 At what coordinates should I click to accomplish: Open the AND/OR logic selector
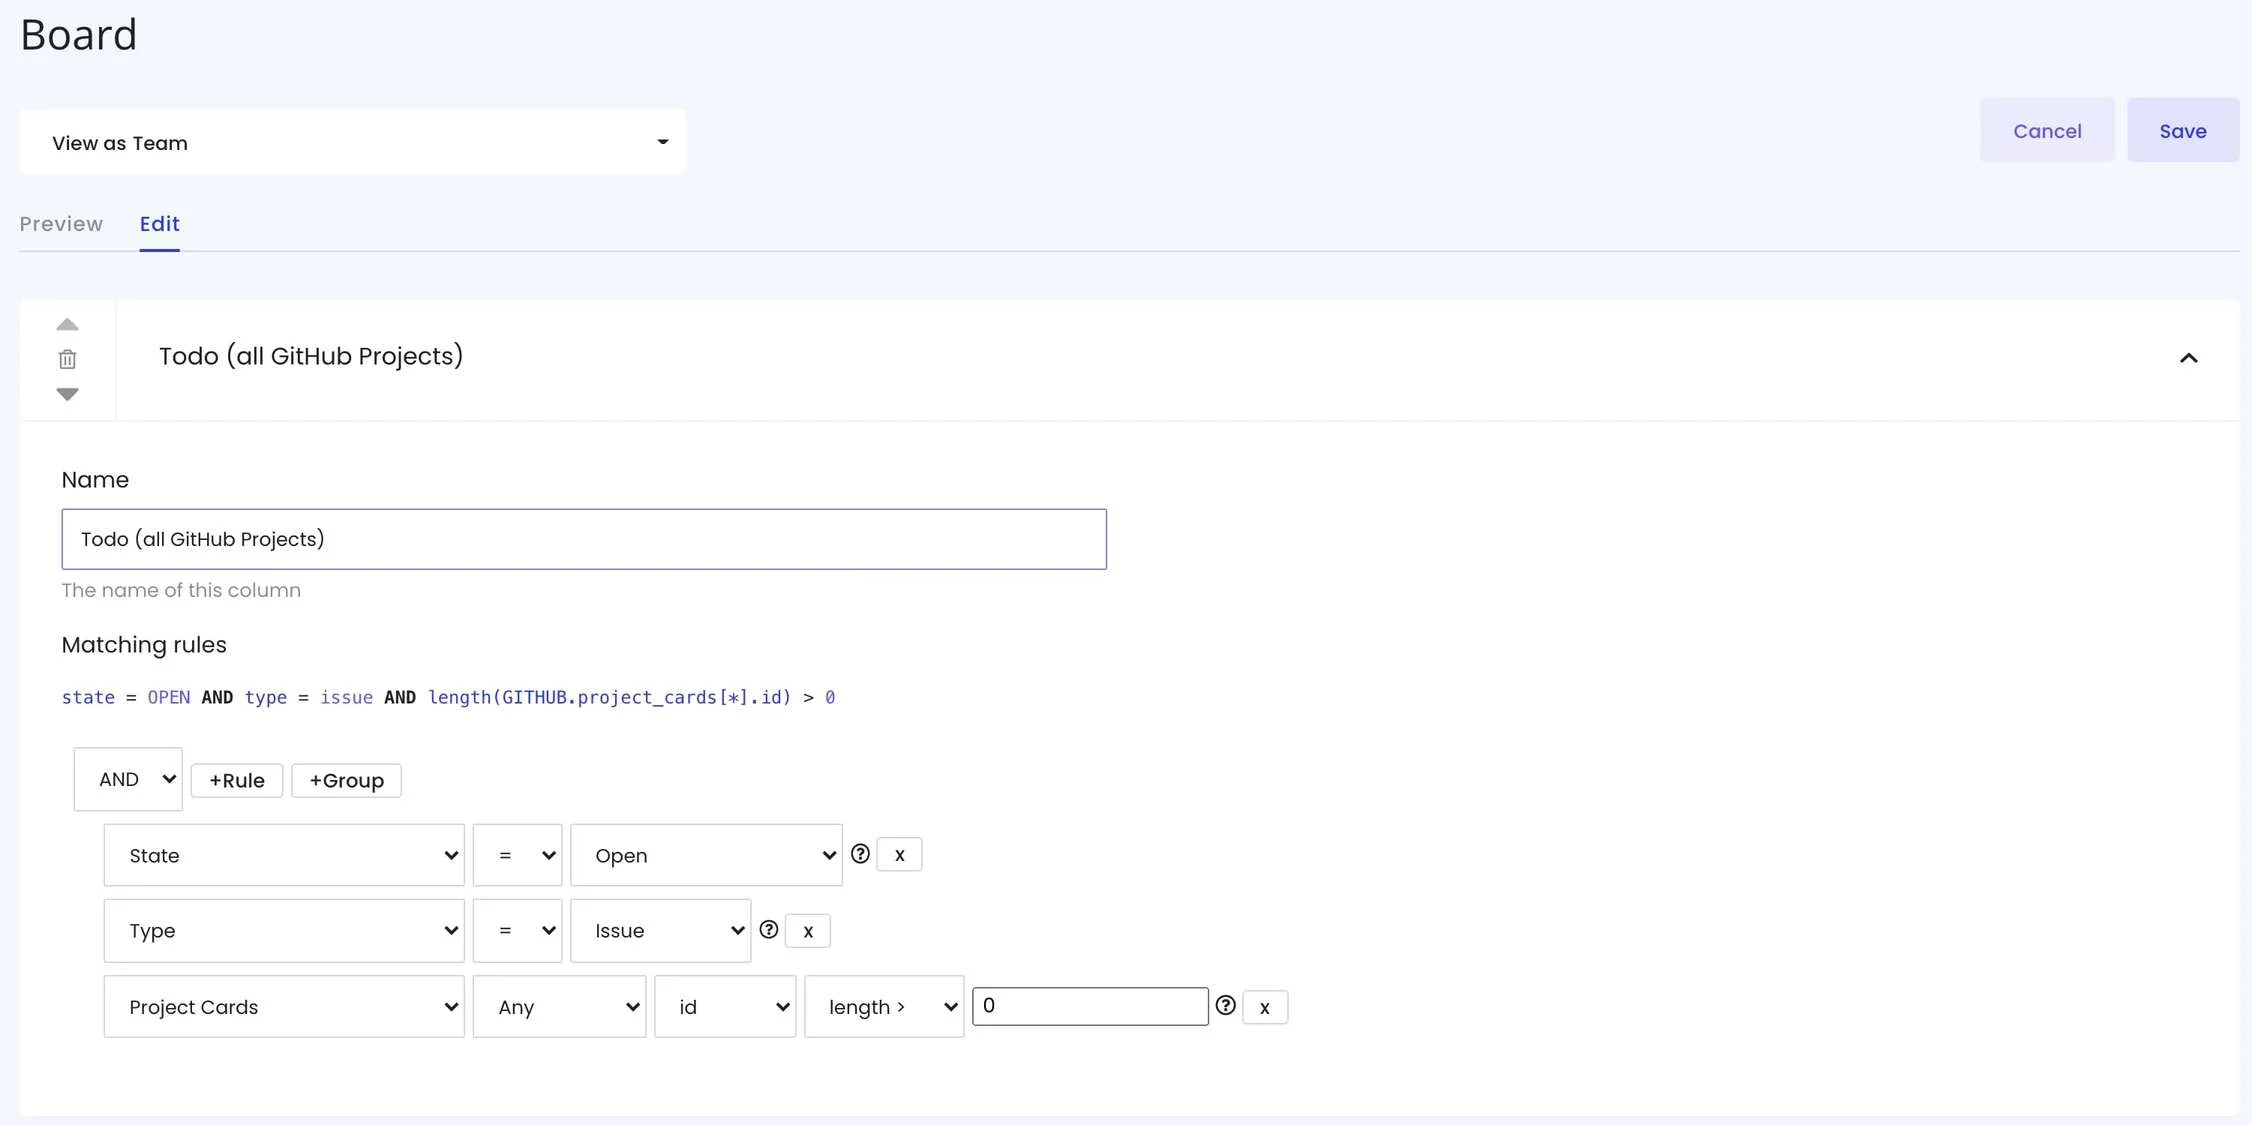(127, 779)
